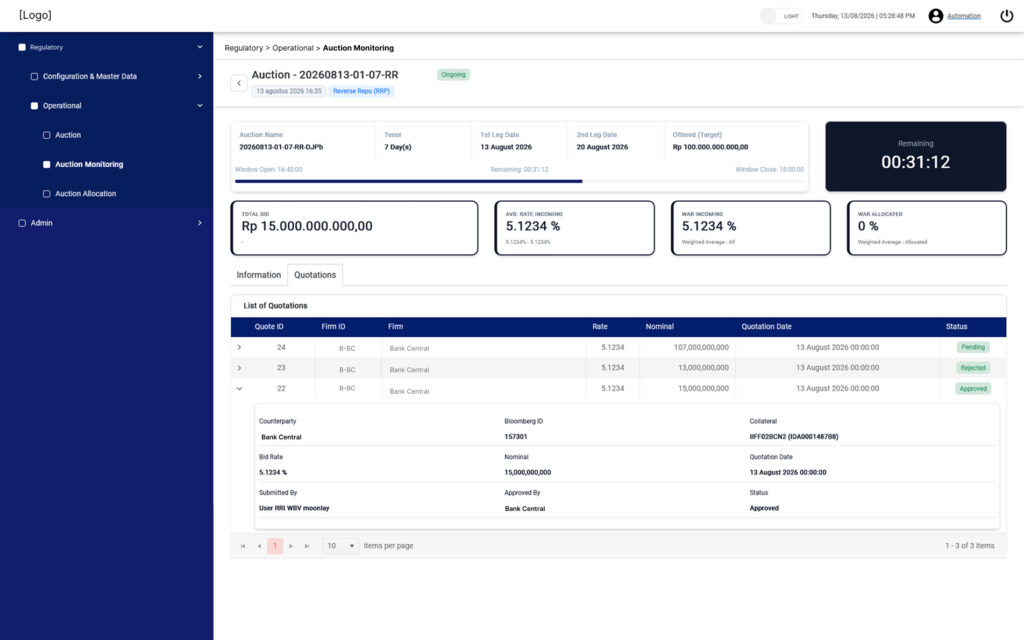Click Regulatory in the breadcrumb
Viewport: 1024px width, 640px height.
(x=244, y=48)
